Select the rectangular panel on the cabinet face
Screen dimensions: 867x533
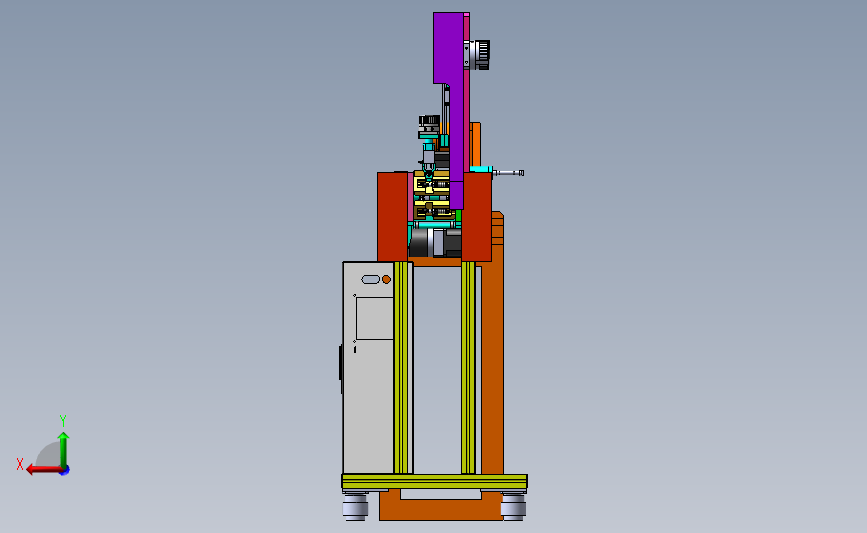374,318
